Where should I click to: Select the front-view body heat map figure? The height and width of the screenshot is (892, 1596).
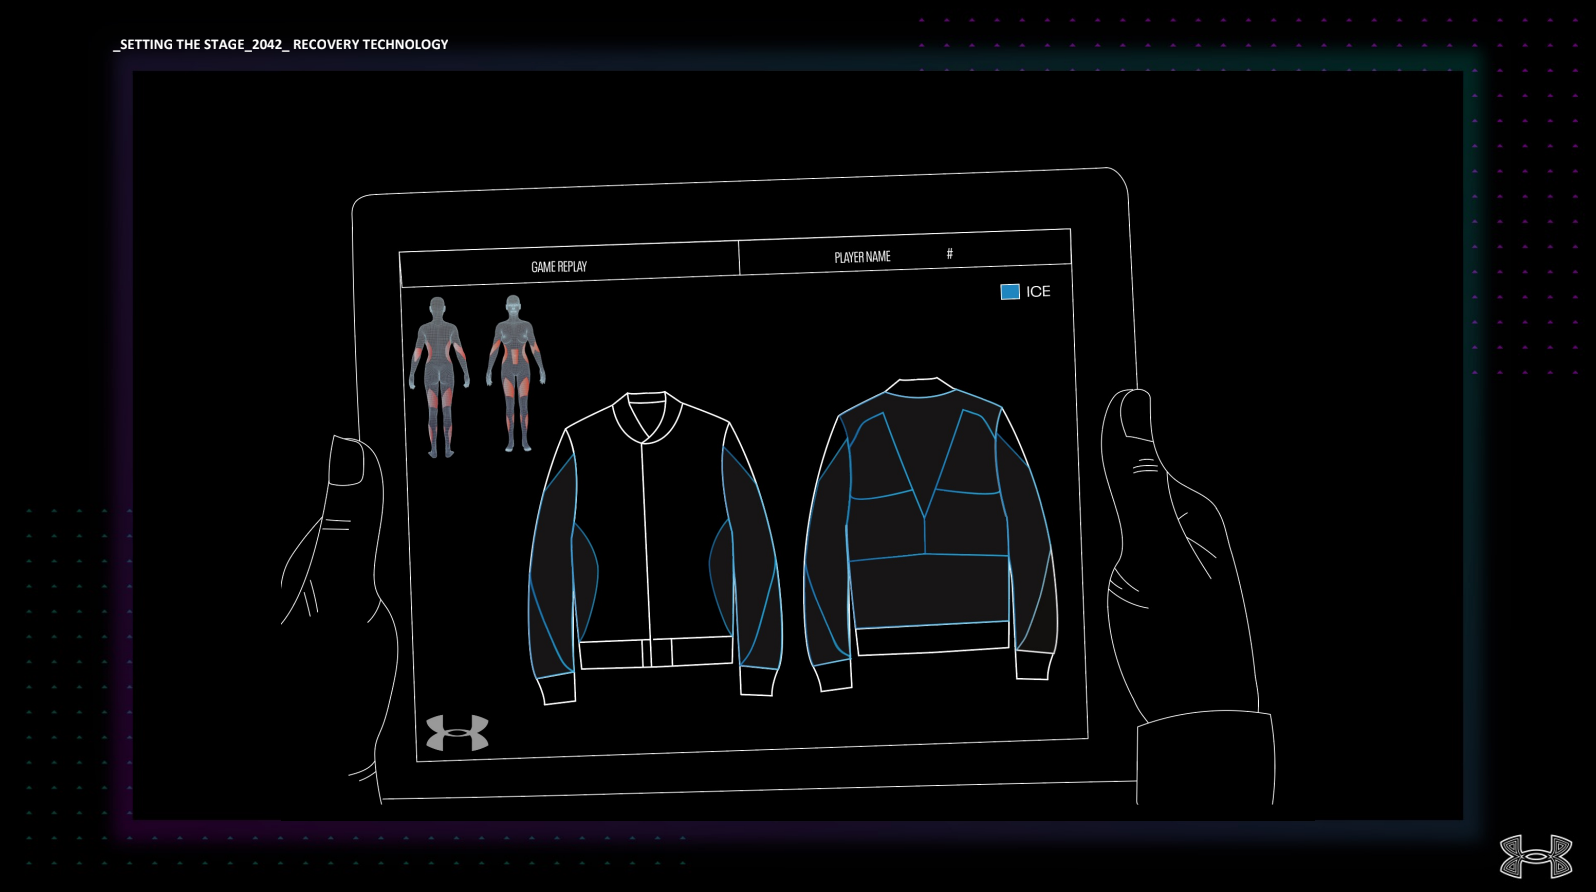tap(516, 374)
